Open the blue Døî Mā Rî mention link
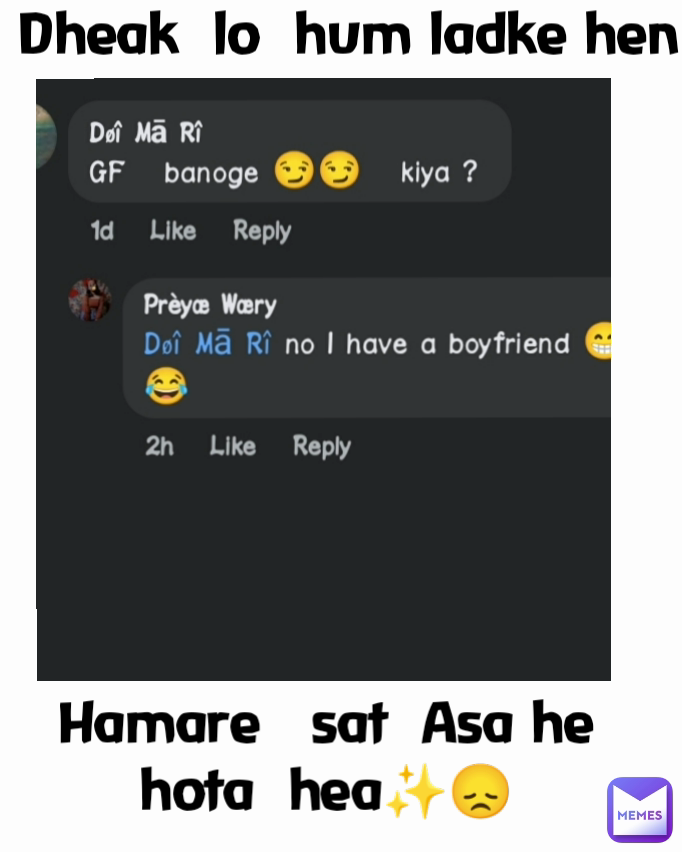 tap(207, 344)
